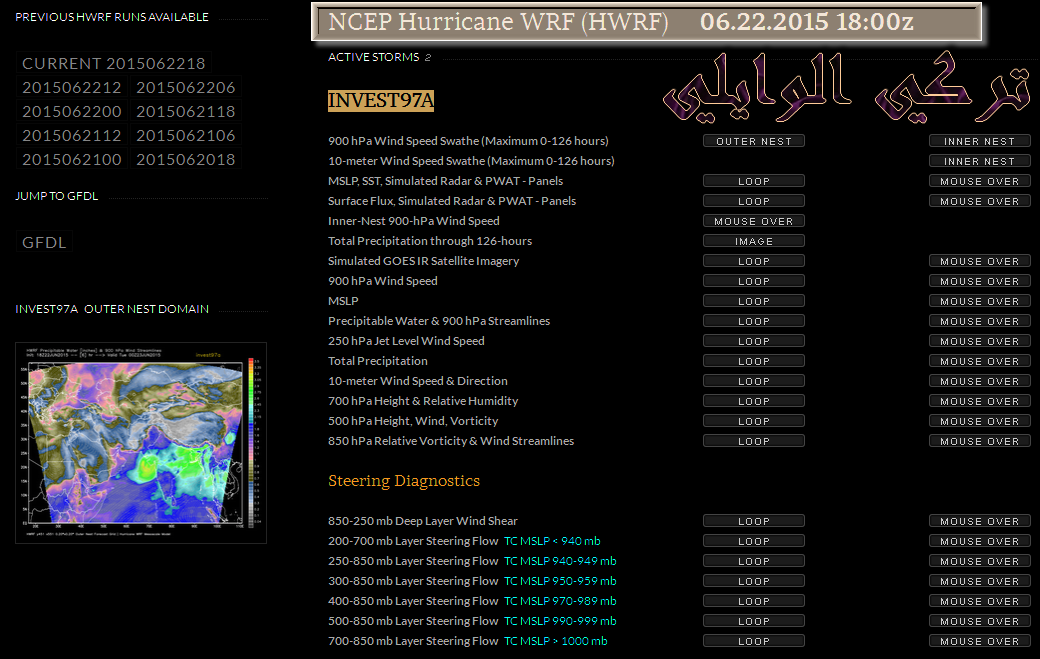The width and height of the screenshot is (1040, 659).
Task: Open previous run 2015062018
Action: pos(186,159)
